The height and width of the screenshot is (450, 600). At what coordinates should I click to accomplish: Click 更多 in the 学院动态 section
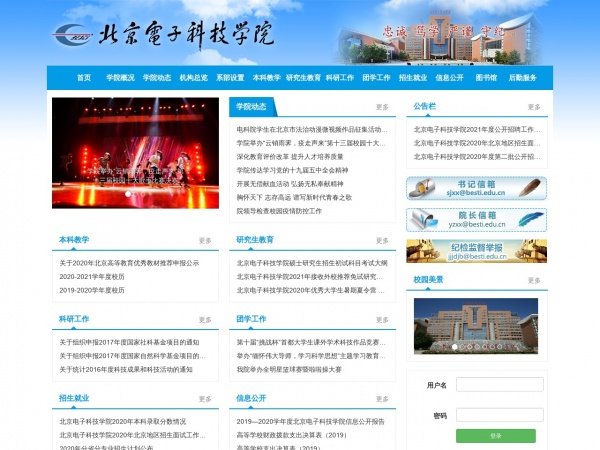pyautogui.click(x=382, y=107)
